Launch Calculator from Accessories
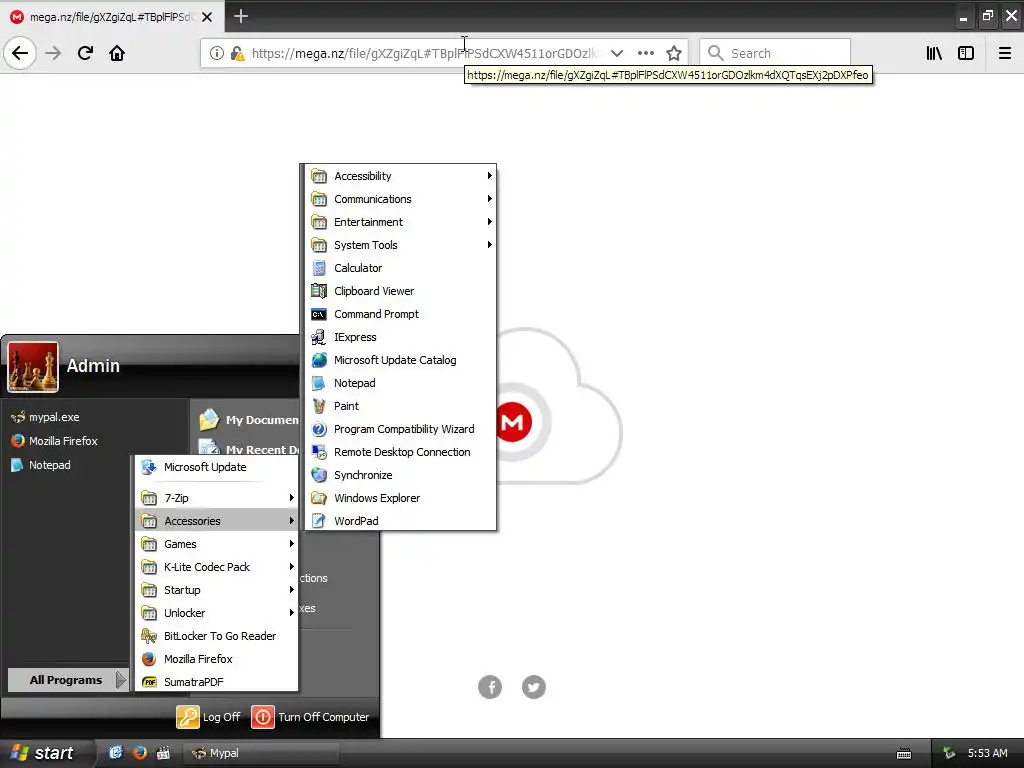This screenshot has height=768, width=1024. tap(400, 268)
